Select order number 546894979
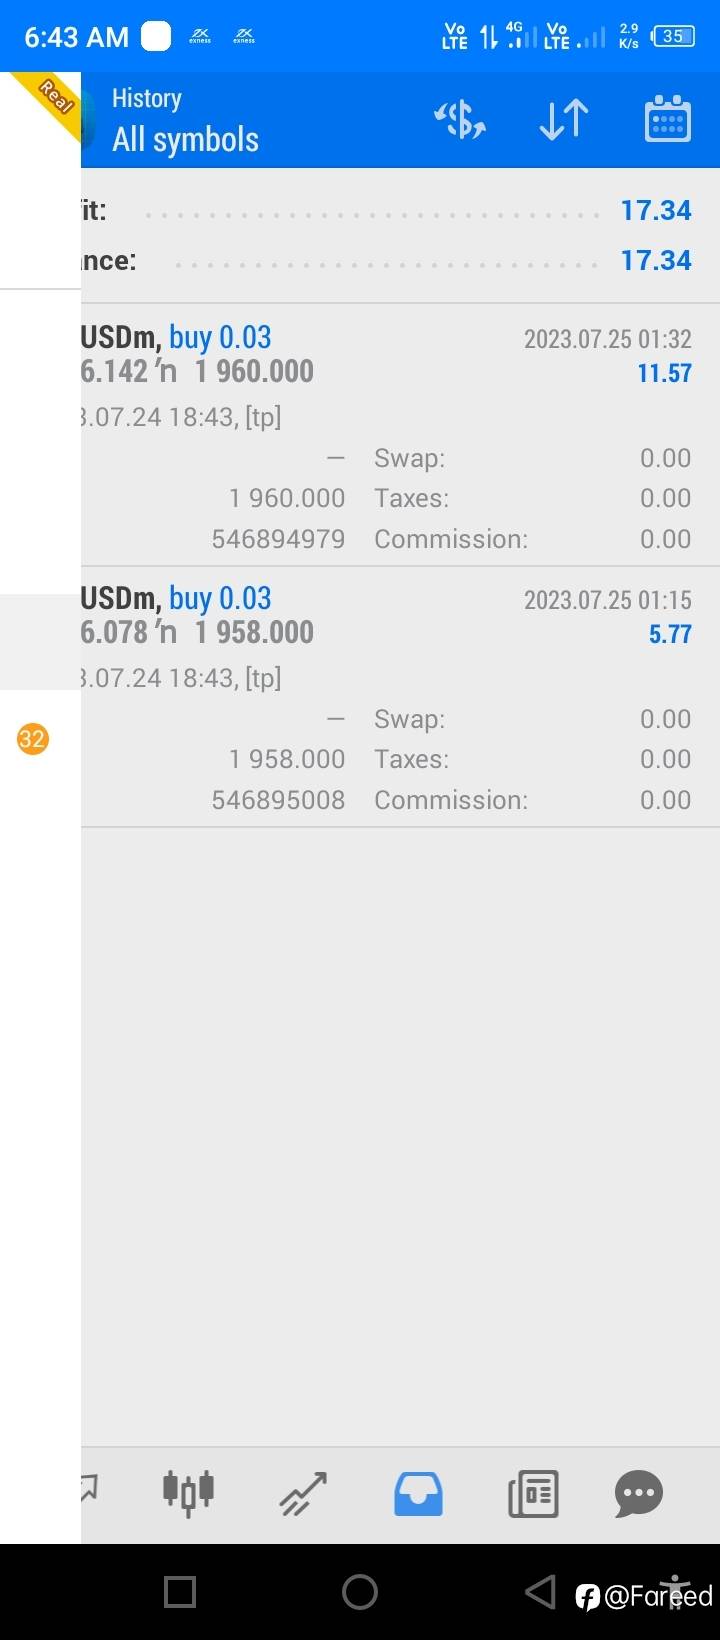720x1640 pixels. click(x=278, y=539)
